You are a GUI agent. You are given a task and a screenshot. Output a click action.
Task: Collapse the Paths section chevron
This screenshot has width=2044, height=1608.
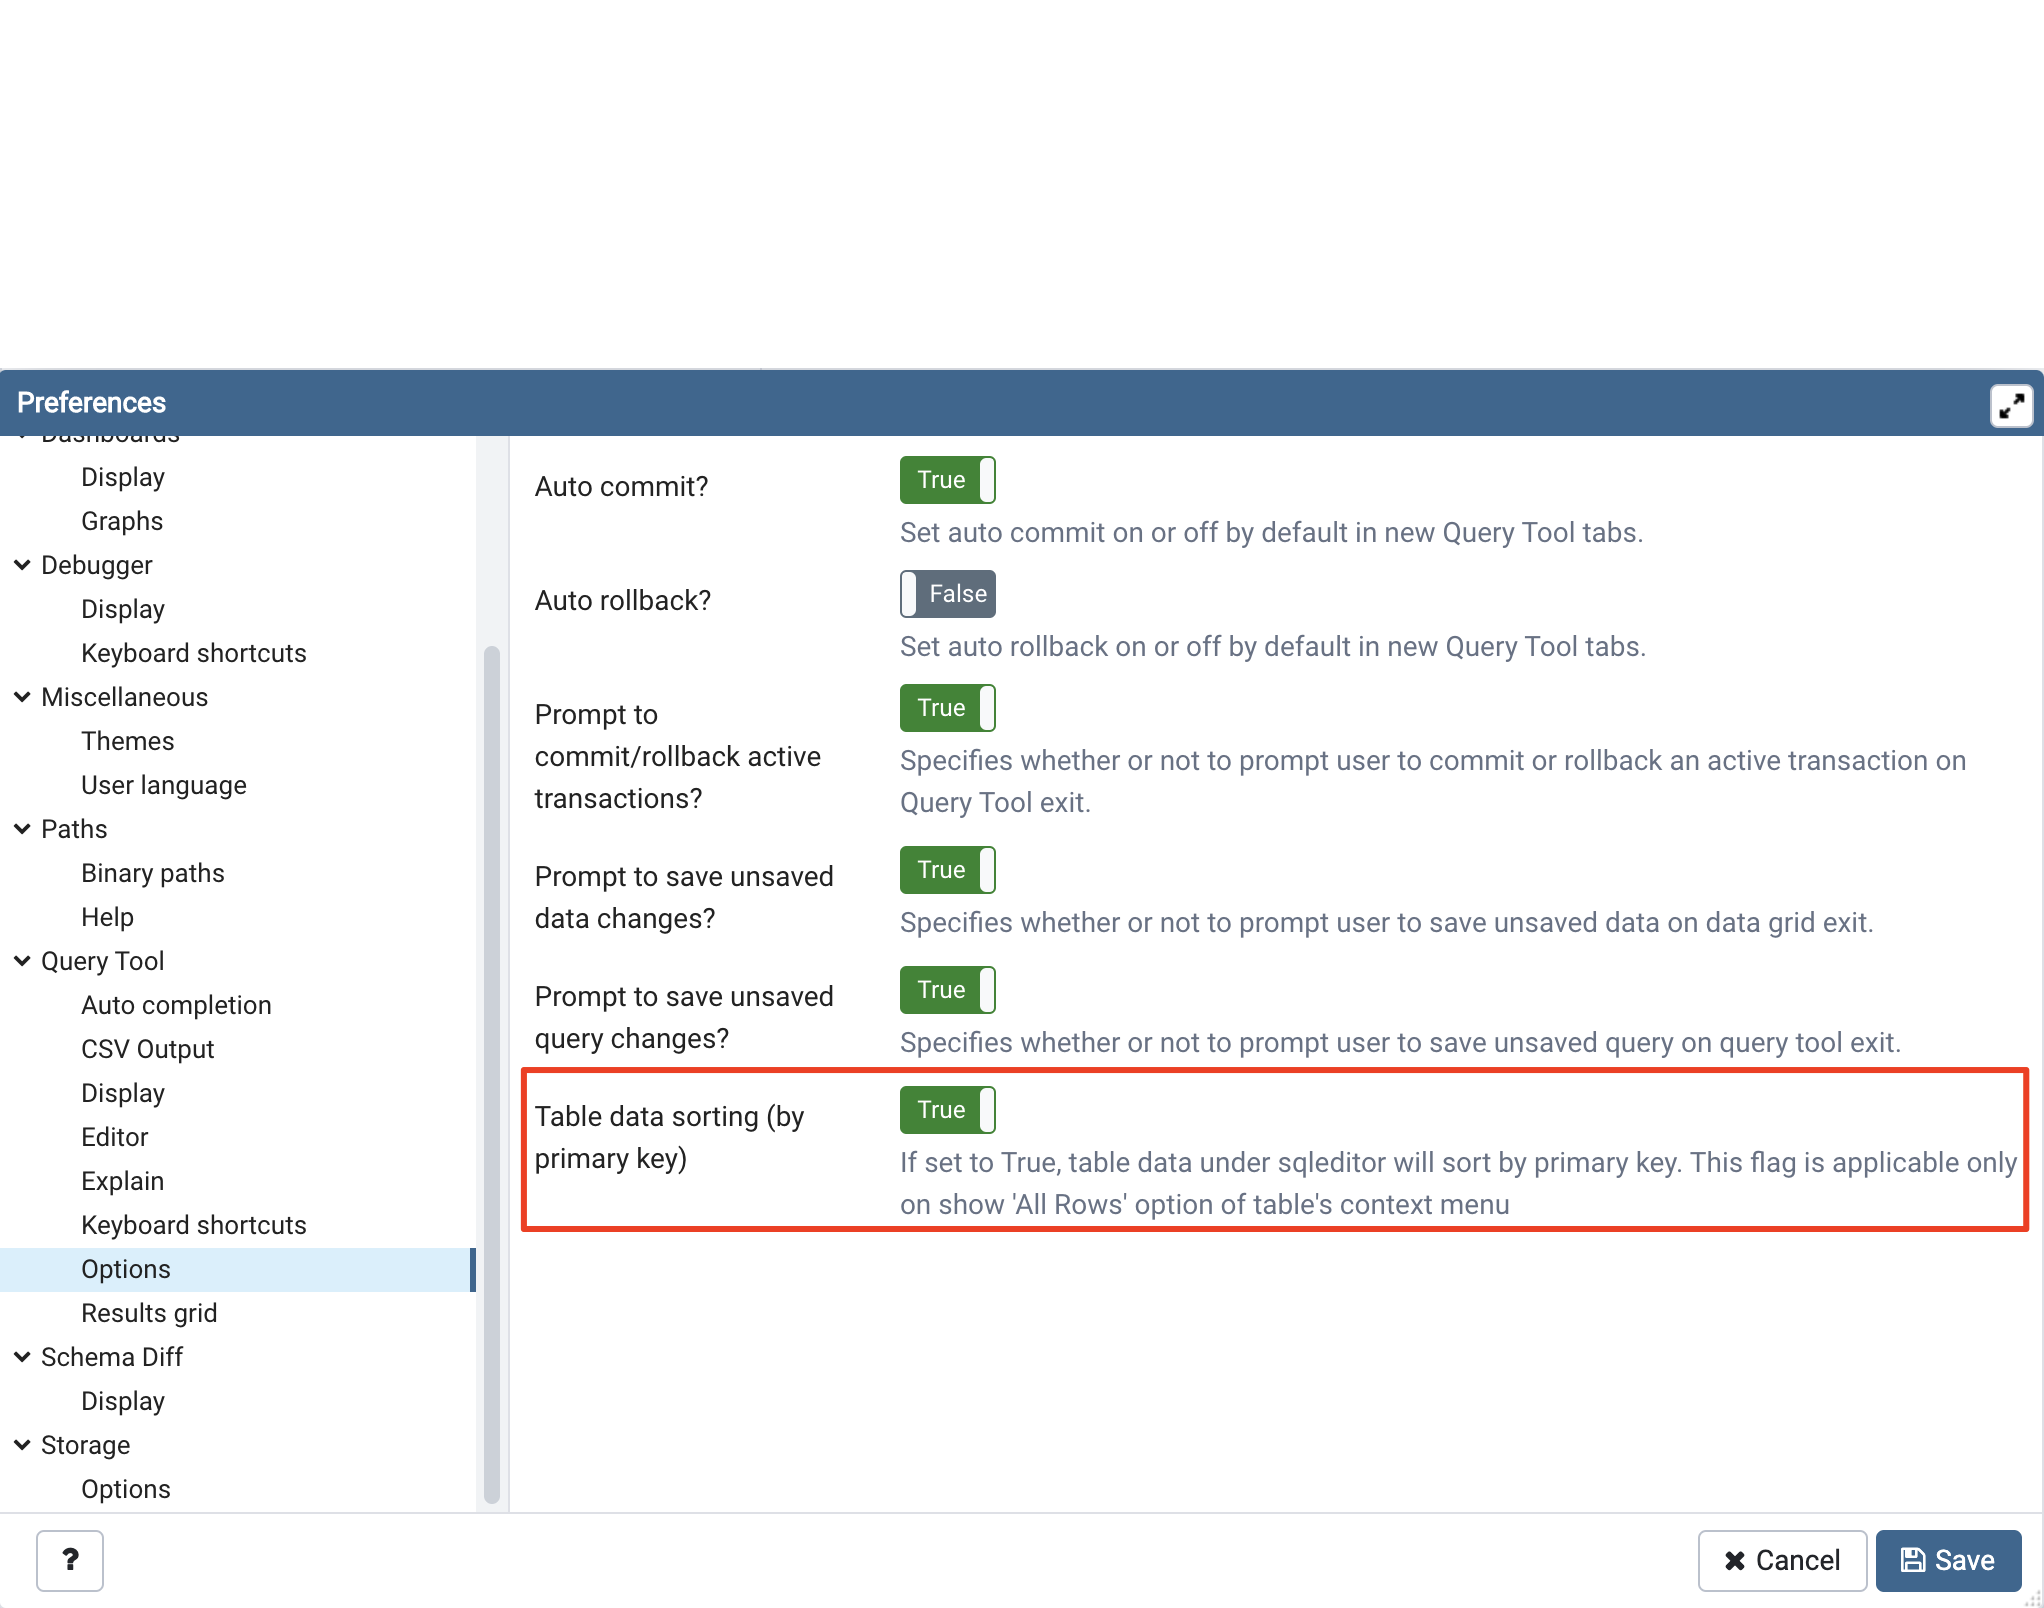pyautogui.click(x=22, y=829)
